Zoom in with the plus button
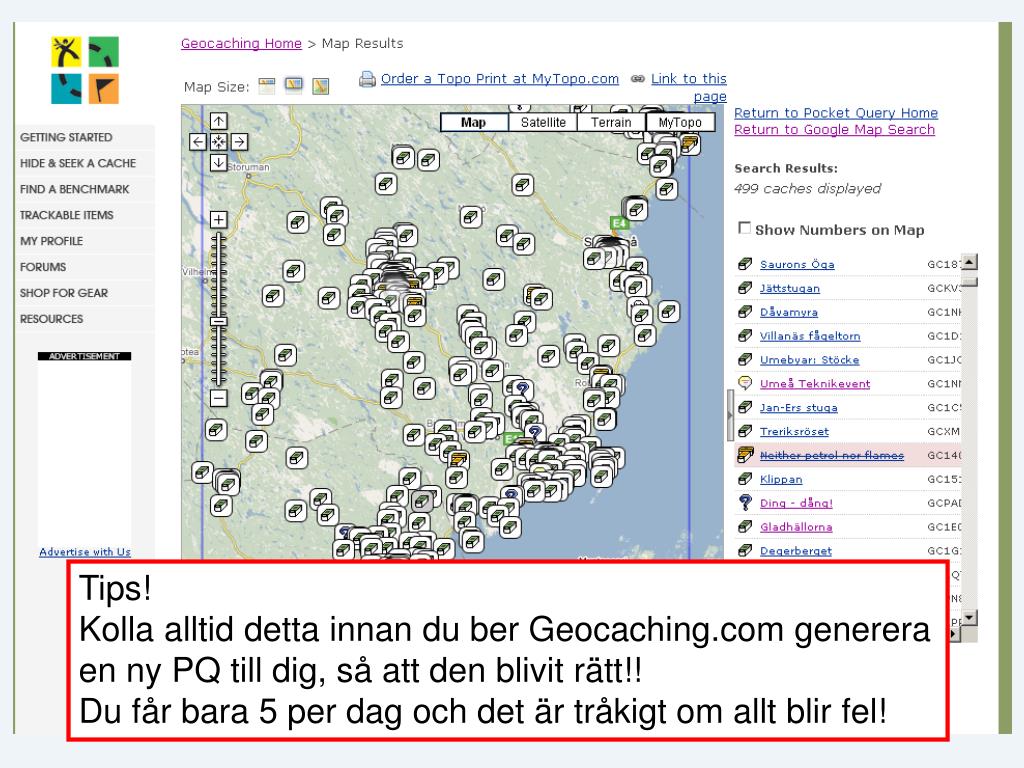Screen dimensions: 1024x768 click(219, 219)
